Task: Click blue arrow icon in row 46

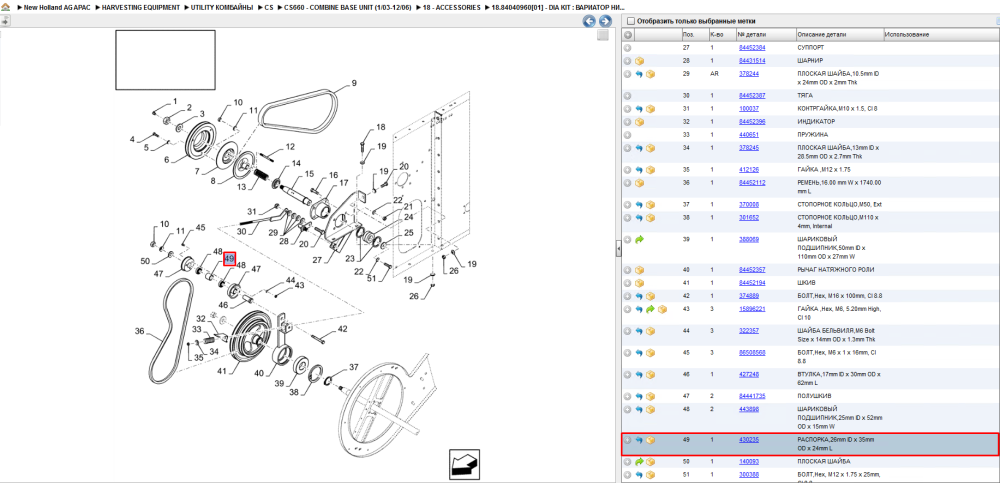Action: (639, 375)
